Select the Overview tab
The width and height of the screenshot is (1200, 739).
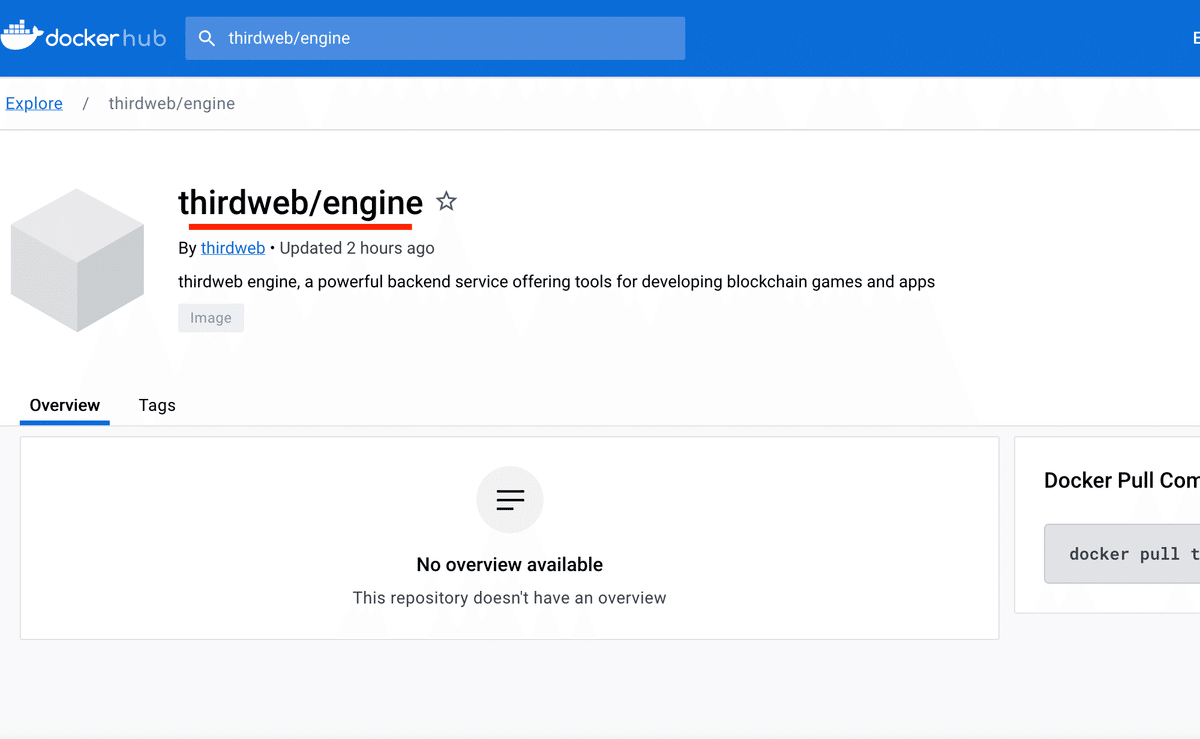(x=65, y=405)
